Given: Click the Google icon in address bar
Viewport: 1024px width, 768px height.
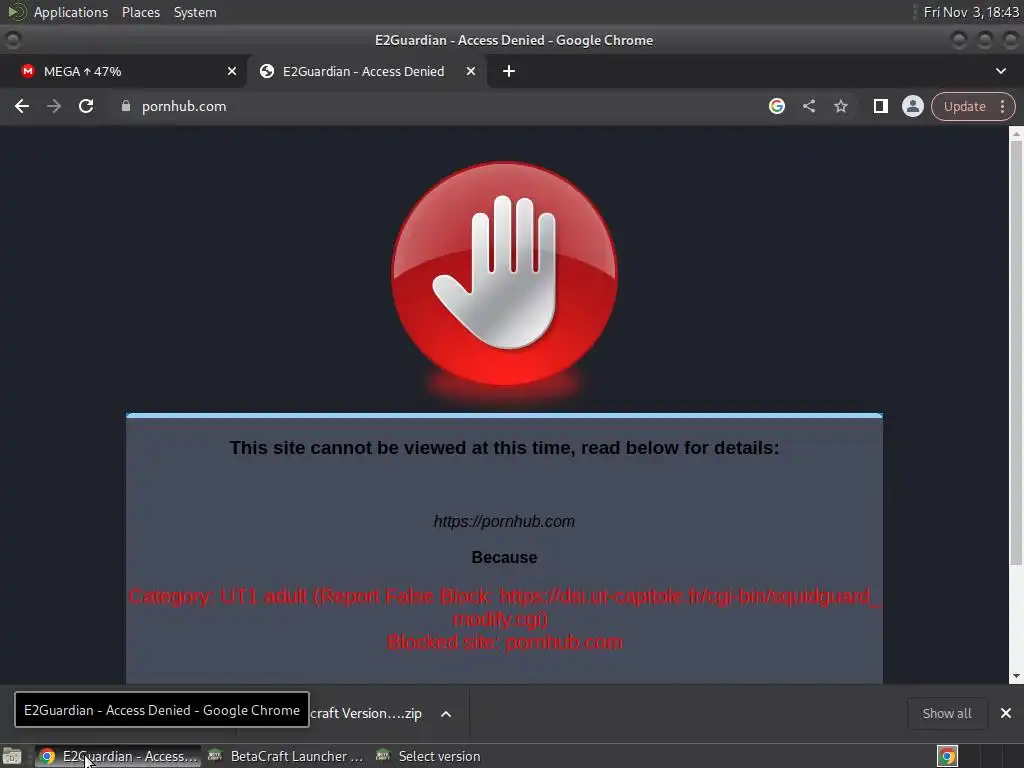Looking at the screenshot, I should click(776, 106).
